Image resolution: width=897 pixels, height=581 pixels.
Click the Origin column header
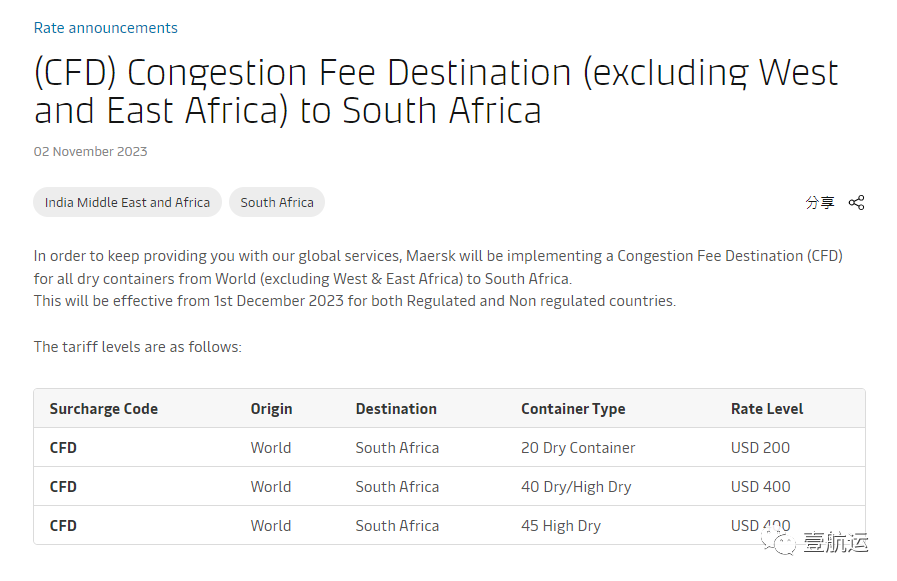click(271, 409)
